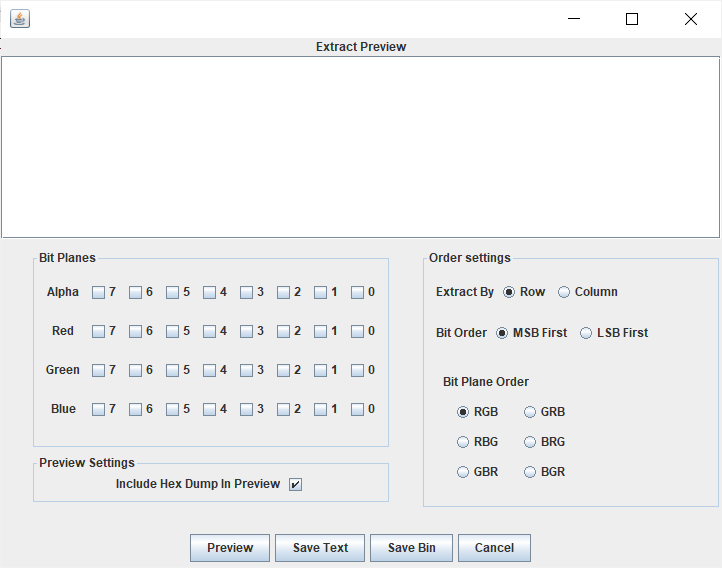722x568 pixels.
Task: Enable Alpha bit plane 7 checkbox
Action: [x=99, y=293]
